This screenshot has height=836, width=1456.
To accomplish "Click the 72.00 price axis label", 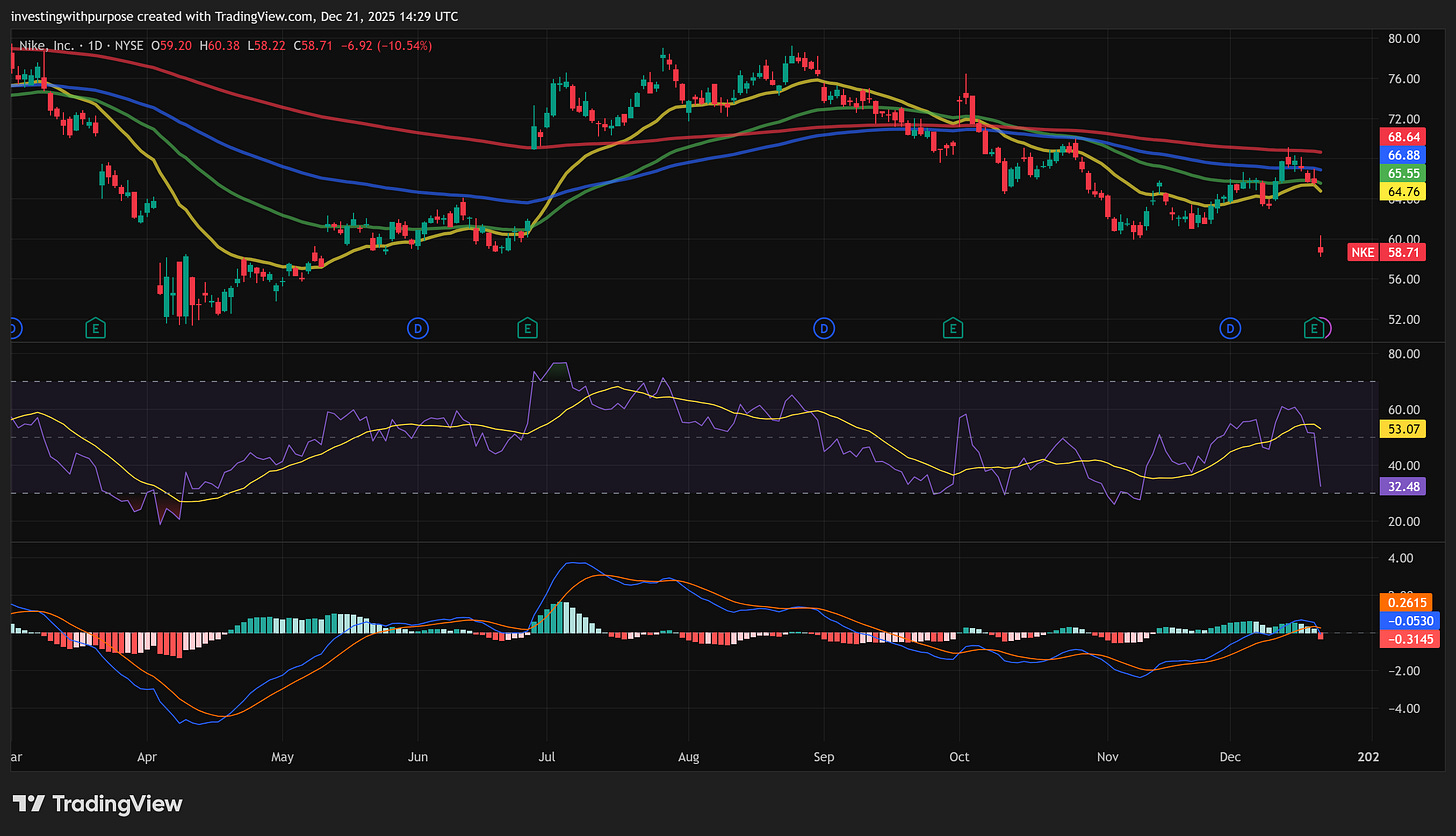I will [x=1402, y=119].
